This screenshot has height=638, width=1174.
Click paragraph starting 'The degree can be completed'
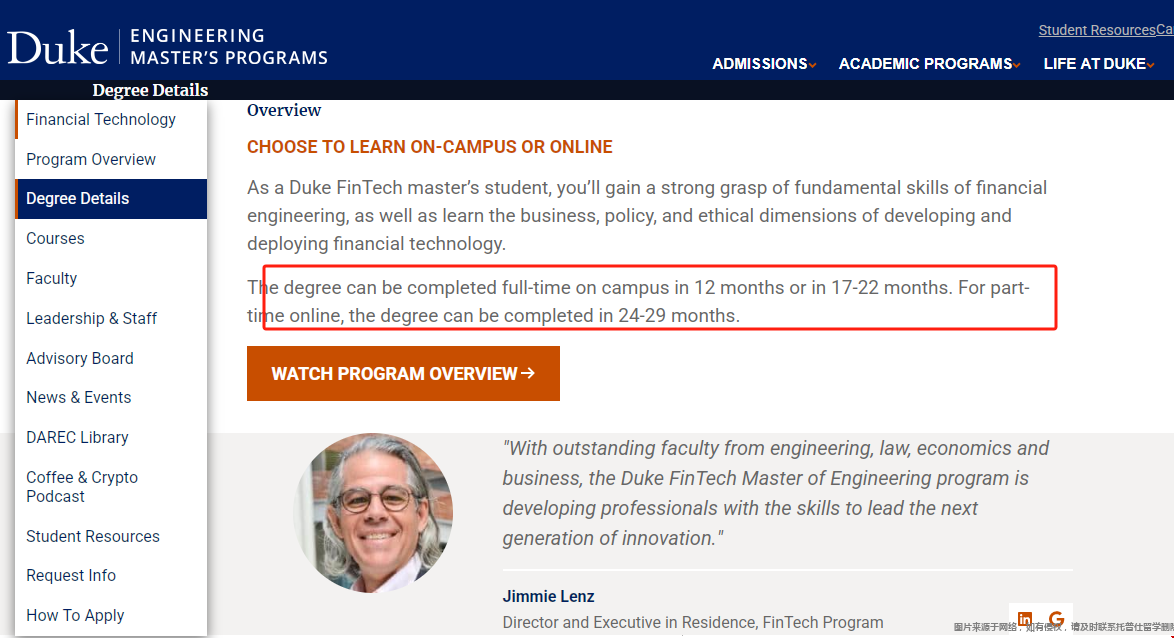tap(639, 301)
